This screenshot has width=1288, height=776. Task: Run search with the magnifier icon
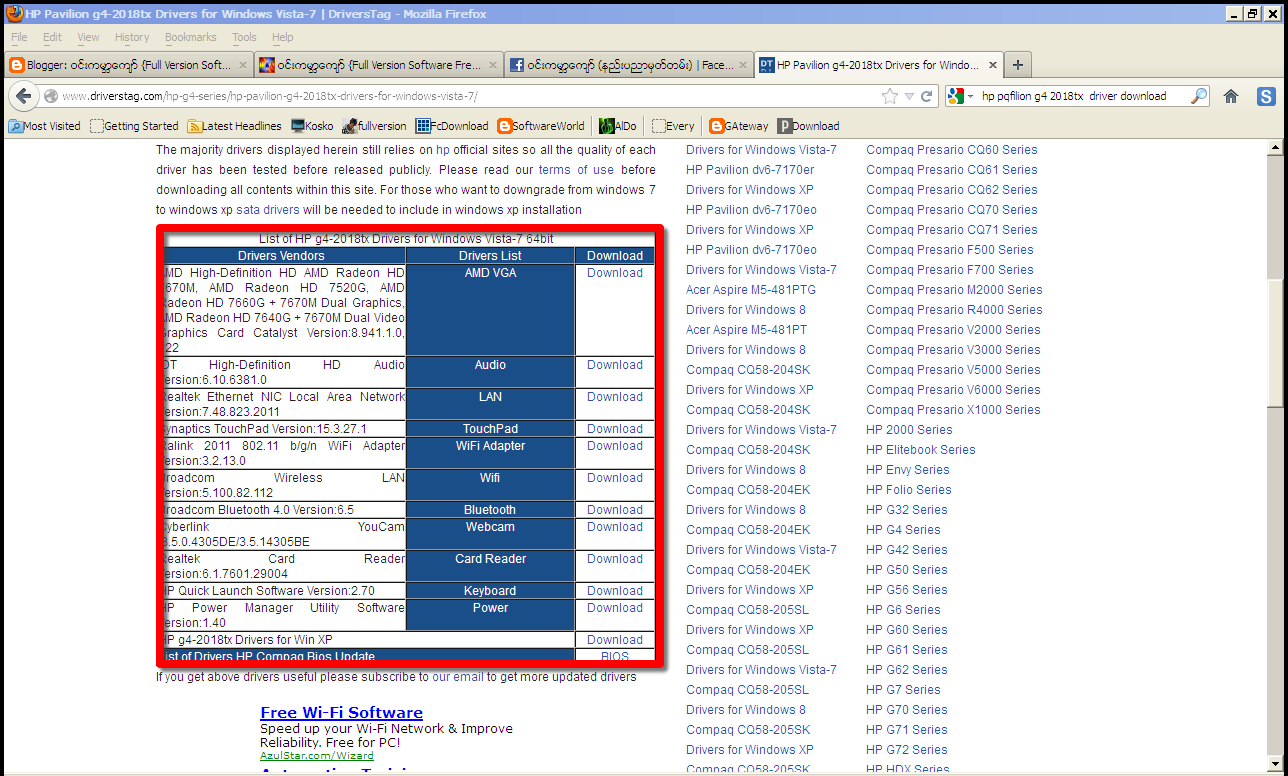pyautogui.click(x=1200, y=96)
